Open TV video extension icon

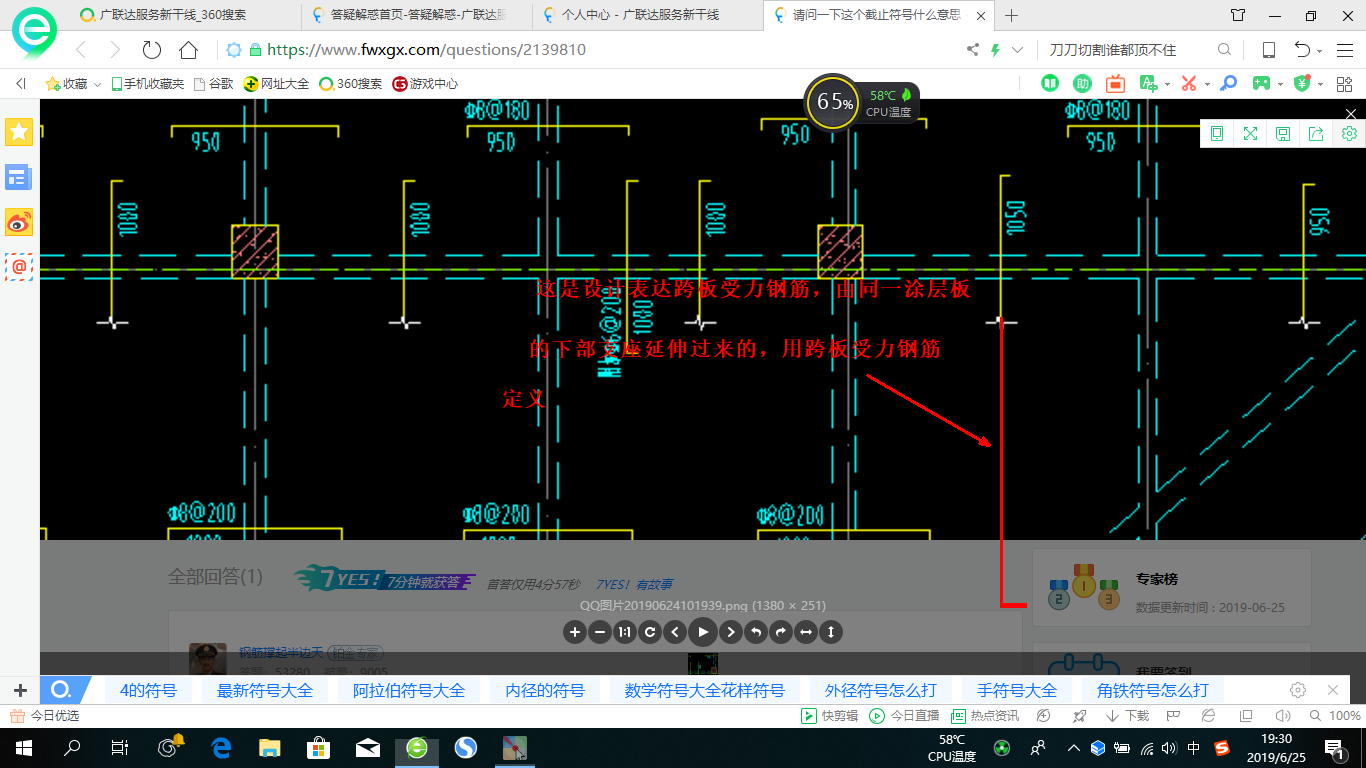1115,84
